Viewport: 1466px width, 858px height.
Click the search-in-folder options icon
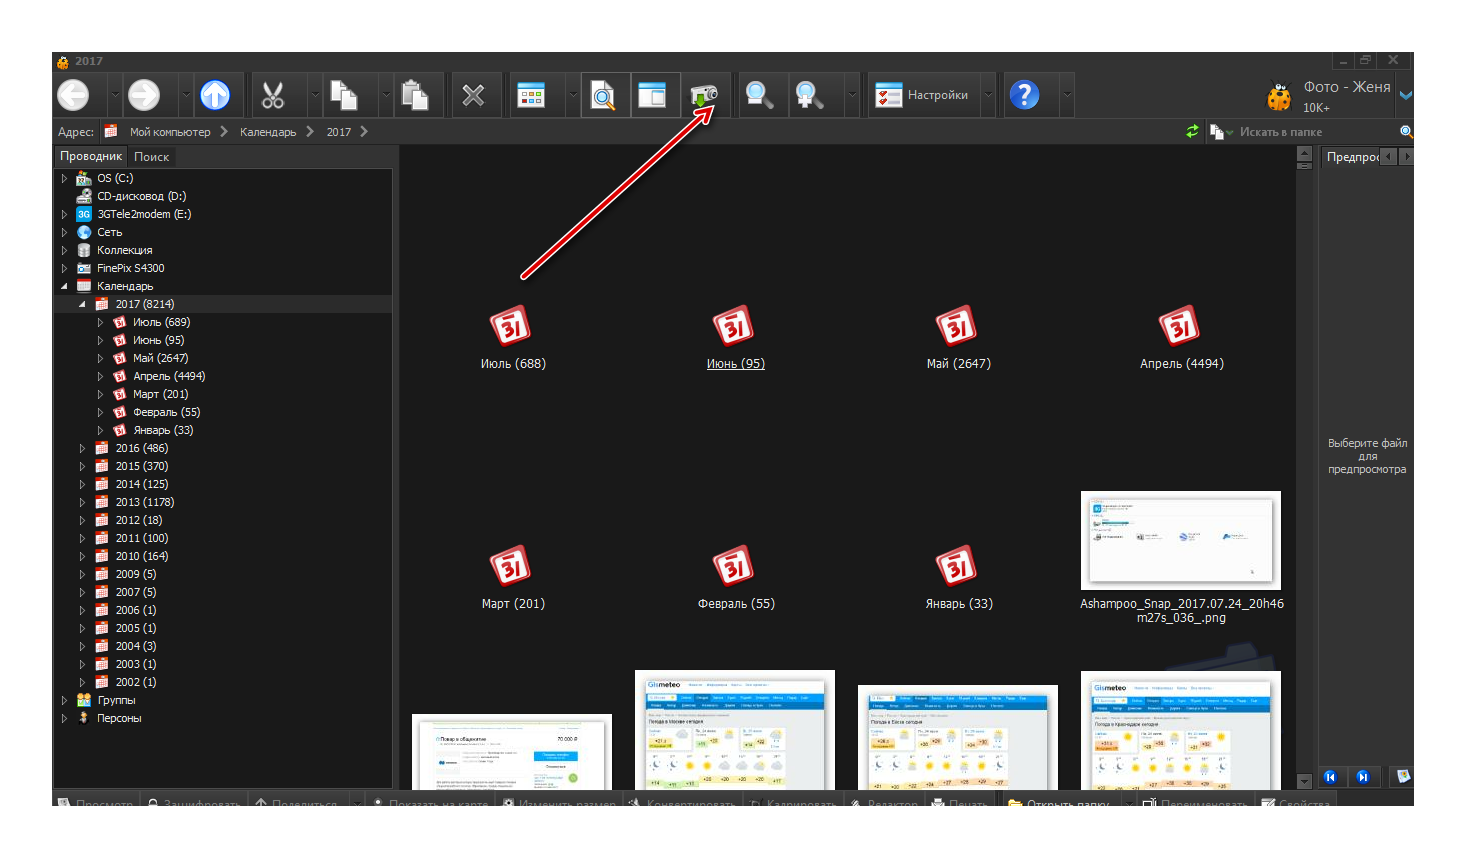1216,131
